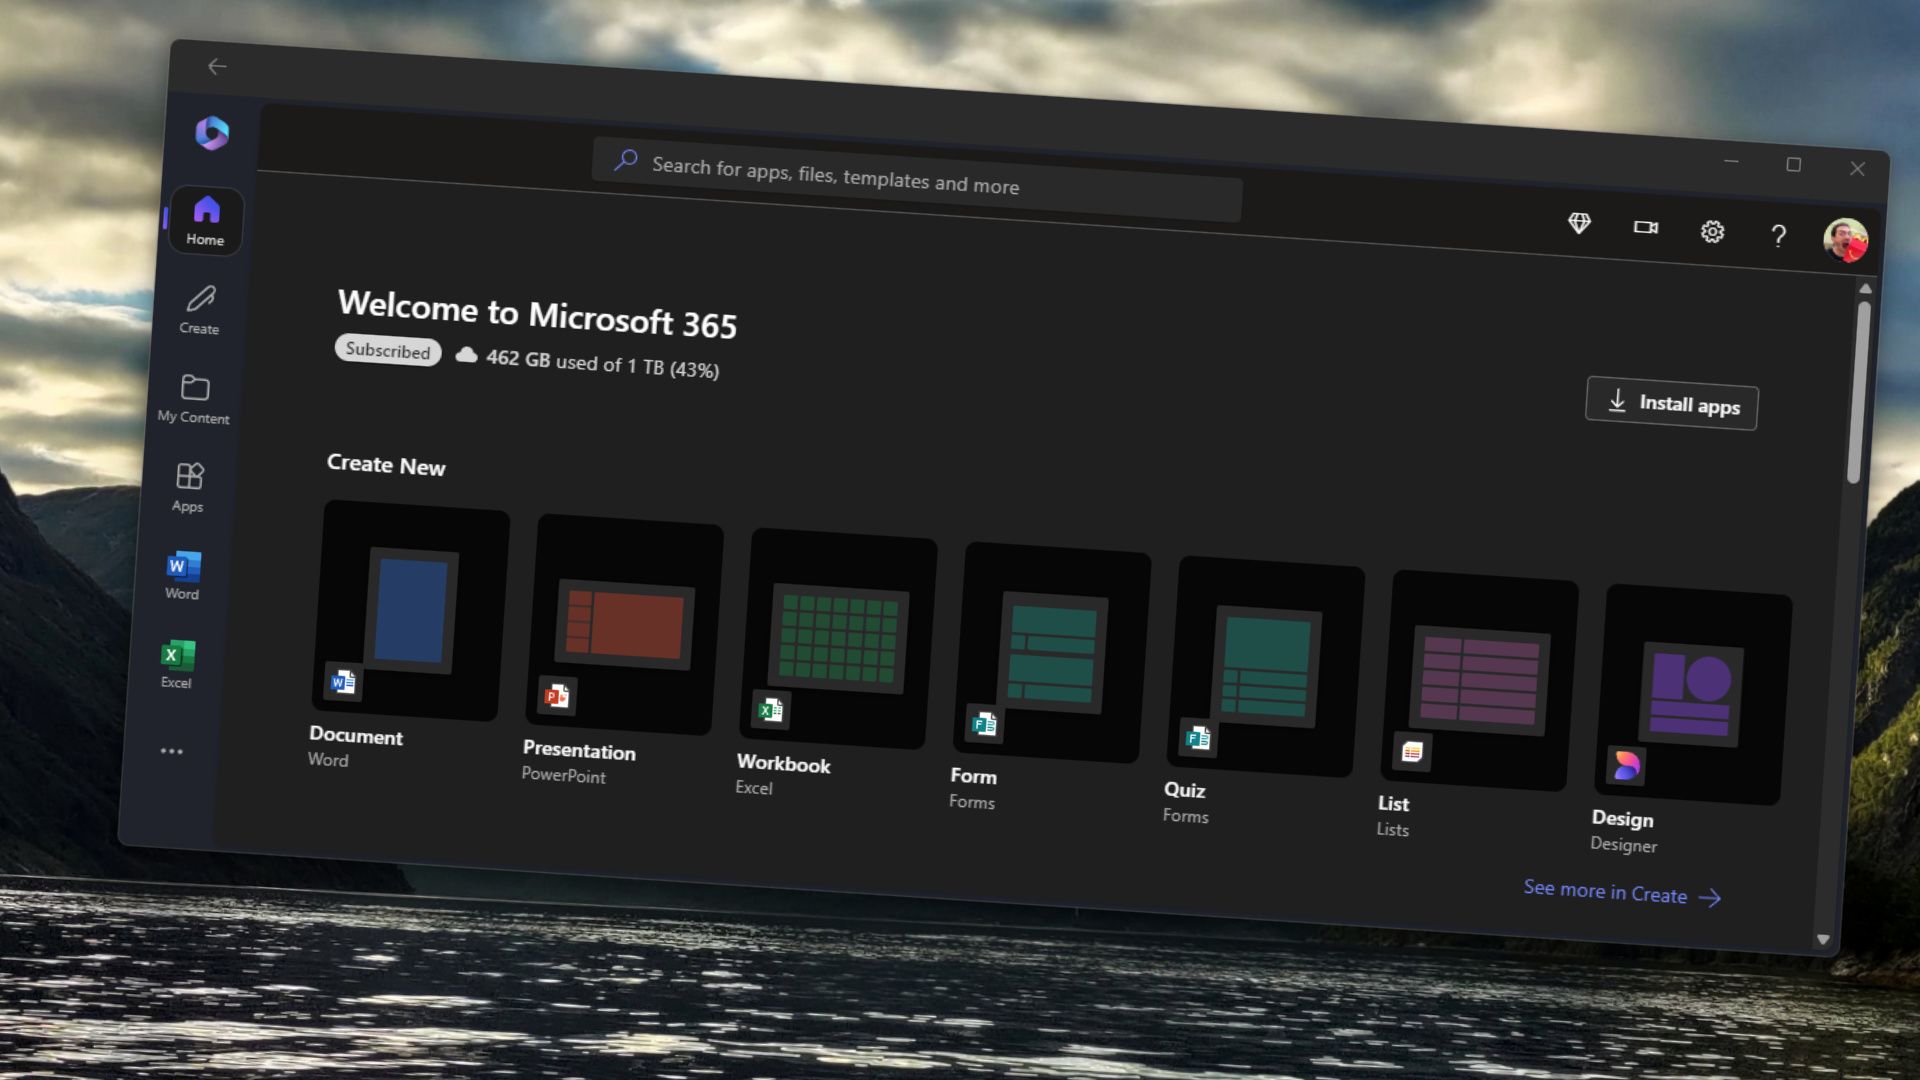This screenshot has height=1080, width=1920.
Task: Click the Microsoft 365 logo
Action: click(x=213, y=131)
